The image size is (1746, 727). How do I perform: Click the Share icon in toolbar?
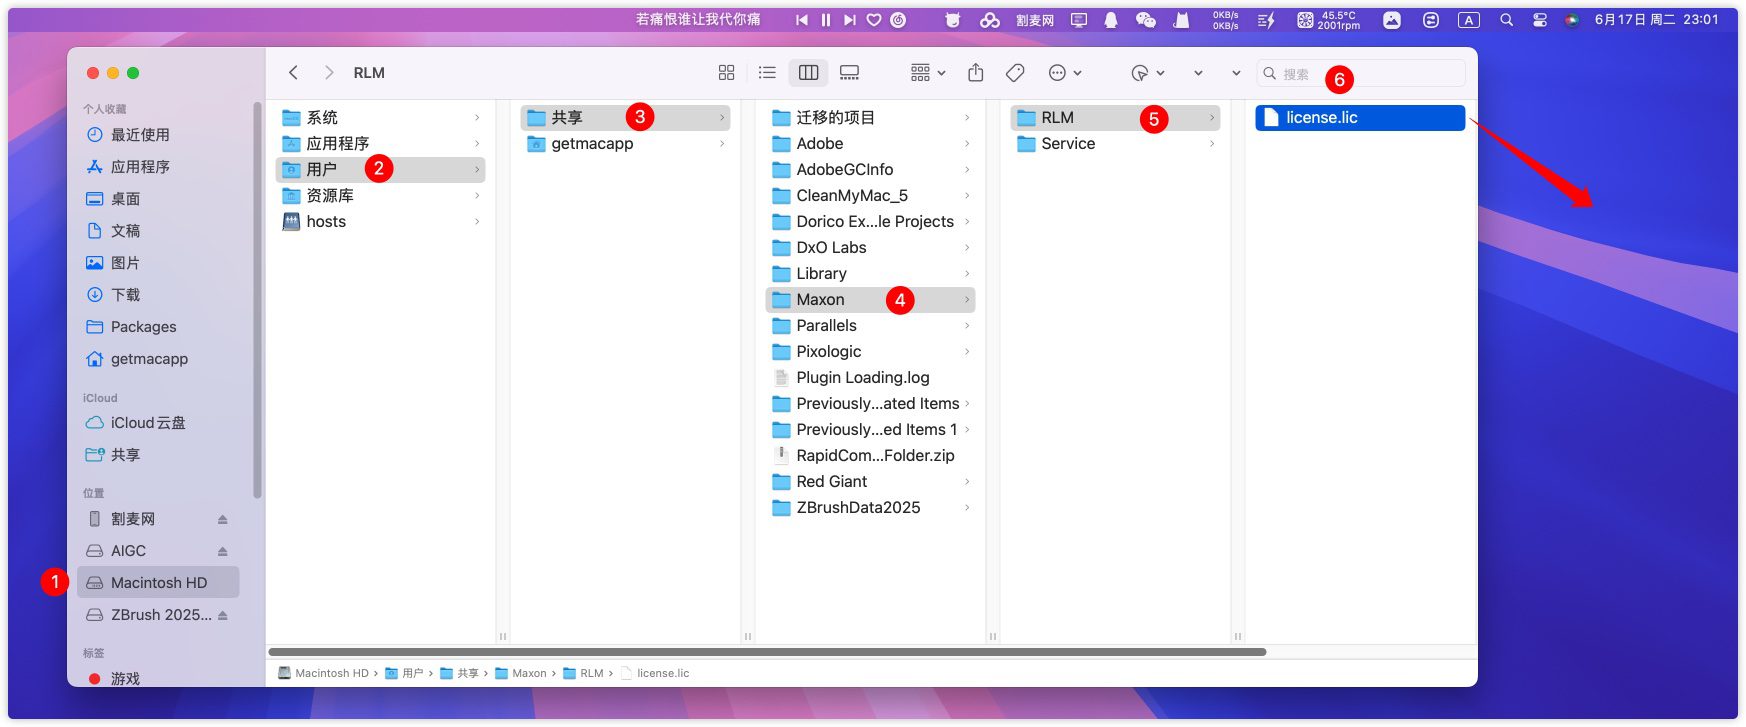tap(976, 73)
